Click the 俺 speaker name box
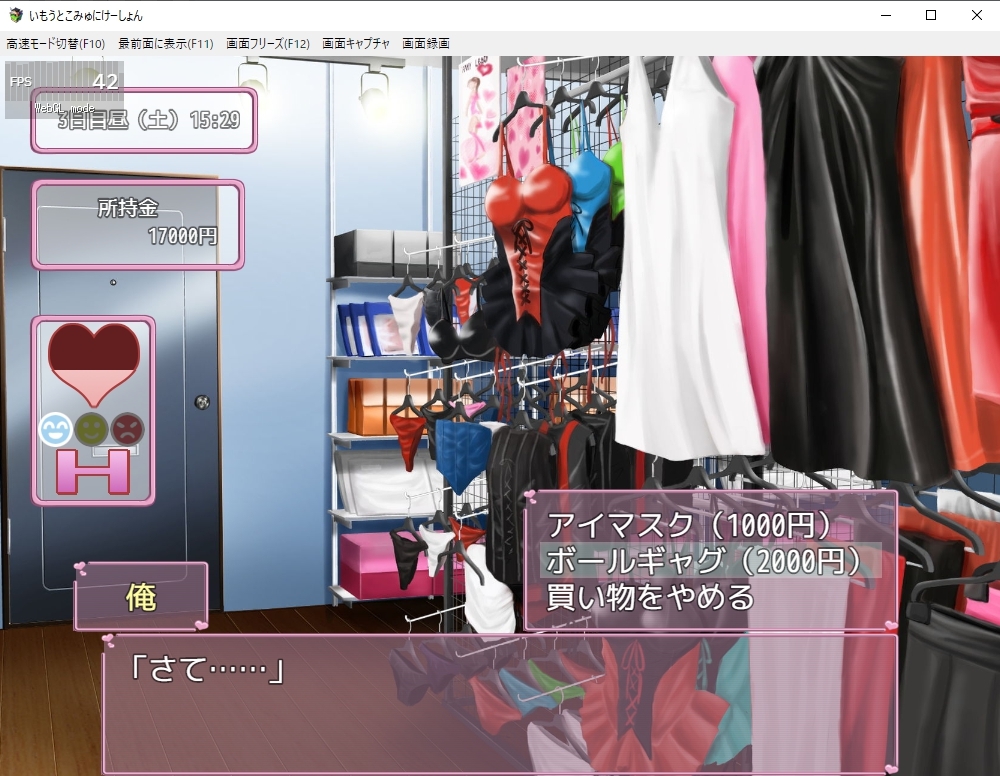The width and height of the screenshot is (1000, 776). pos(140,597)
